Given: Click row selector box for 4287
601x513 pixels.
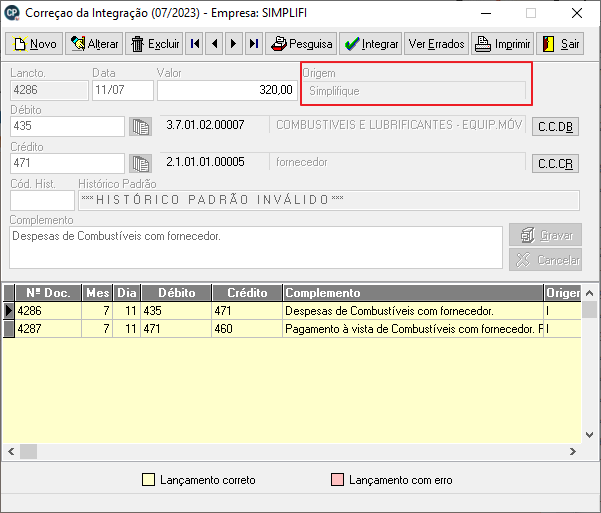Looking at the screenshot, I should tap(9, 329).
